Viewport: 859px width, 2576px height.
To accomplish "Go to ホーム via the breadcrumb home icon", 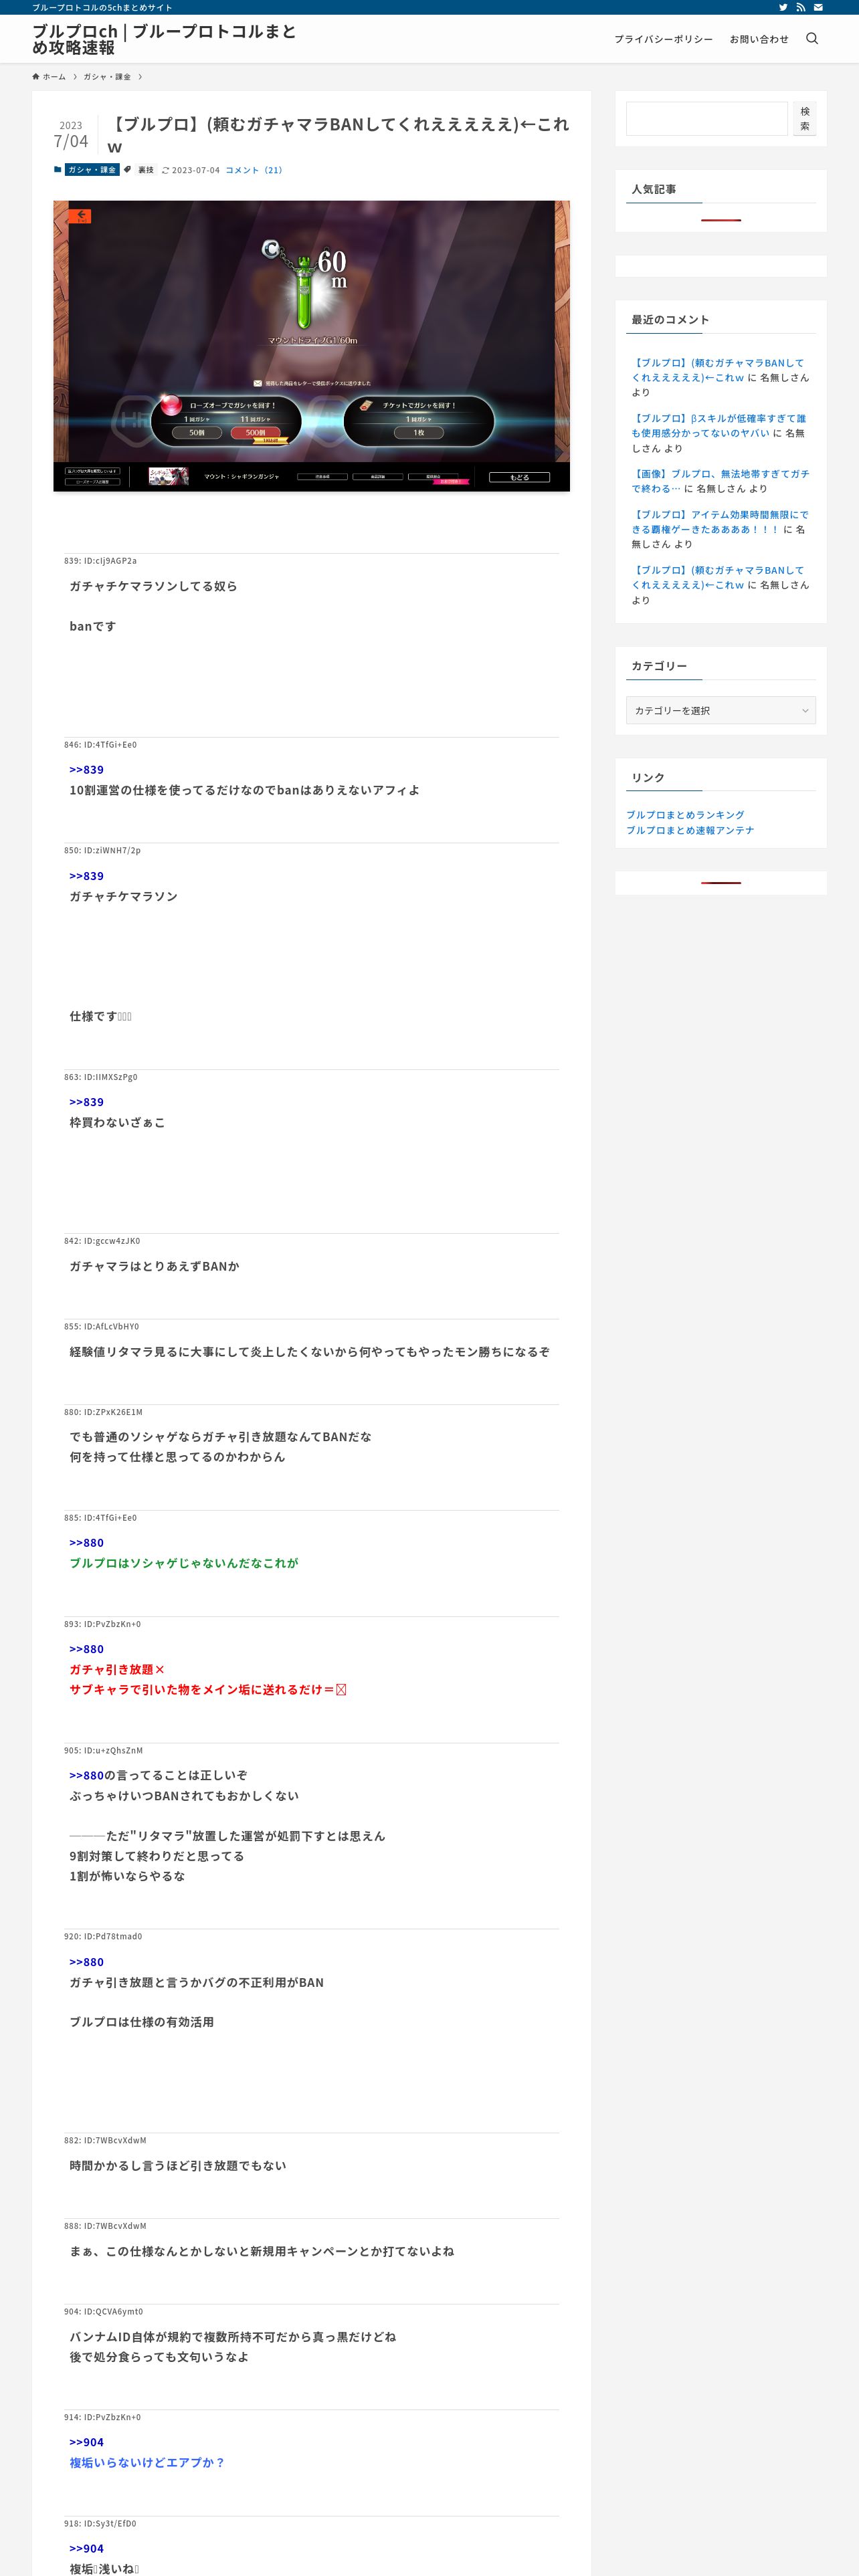I will (x=49, y=77).
